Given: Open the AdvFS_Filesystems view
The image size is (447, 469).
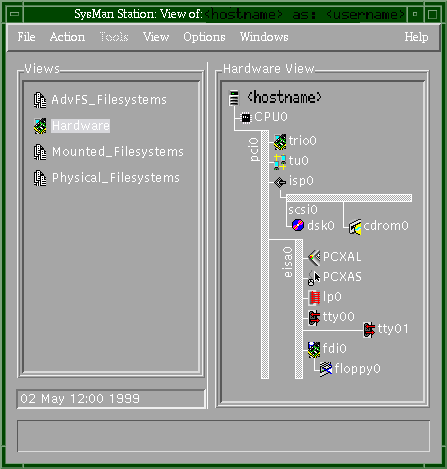Looking at the screenshot, I should tap(100, 100).
